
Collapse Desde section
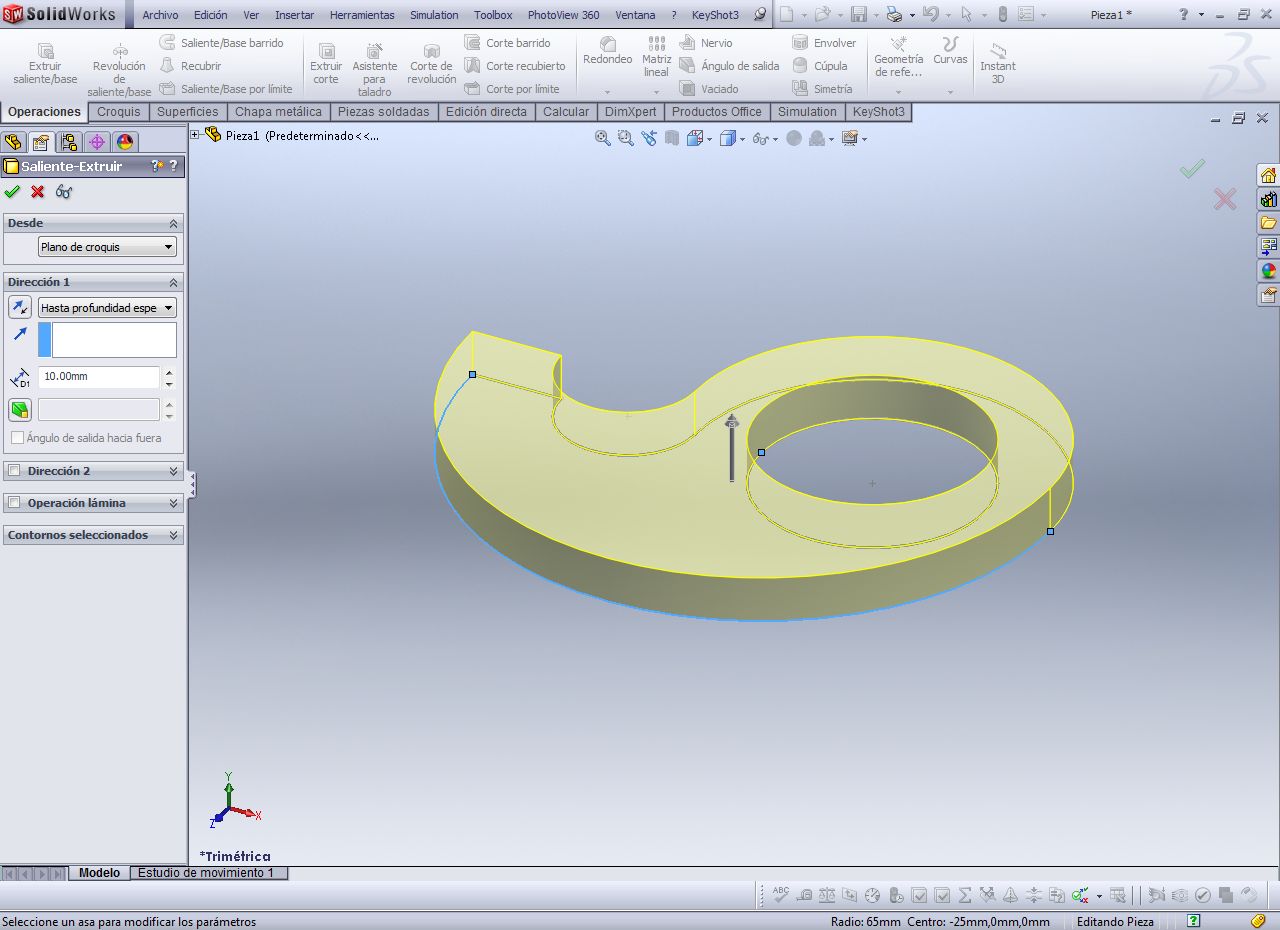(173, 223)
